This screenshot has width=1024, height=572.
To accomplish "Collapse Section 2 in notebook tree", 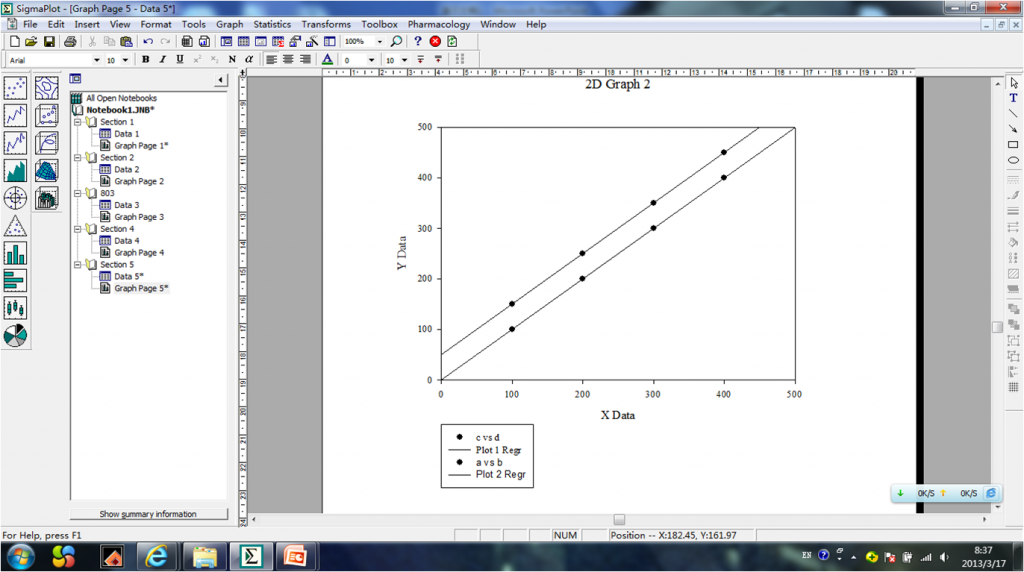I will (78, 157).
